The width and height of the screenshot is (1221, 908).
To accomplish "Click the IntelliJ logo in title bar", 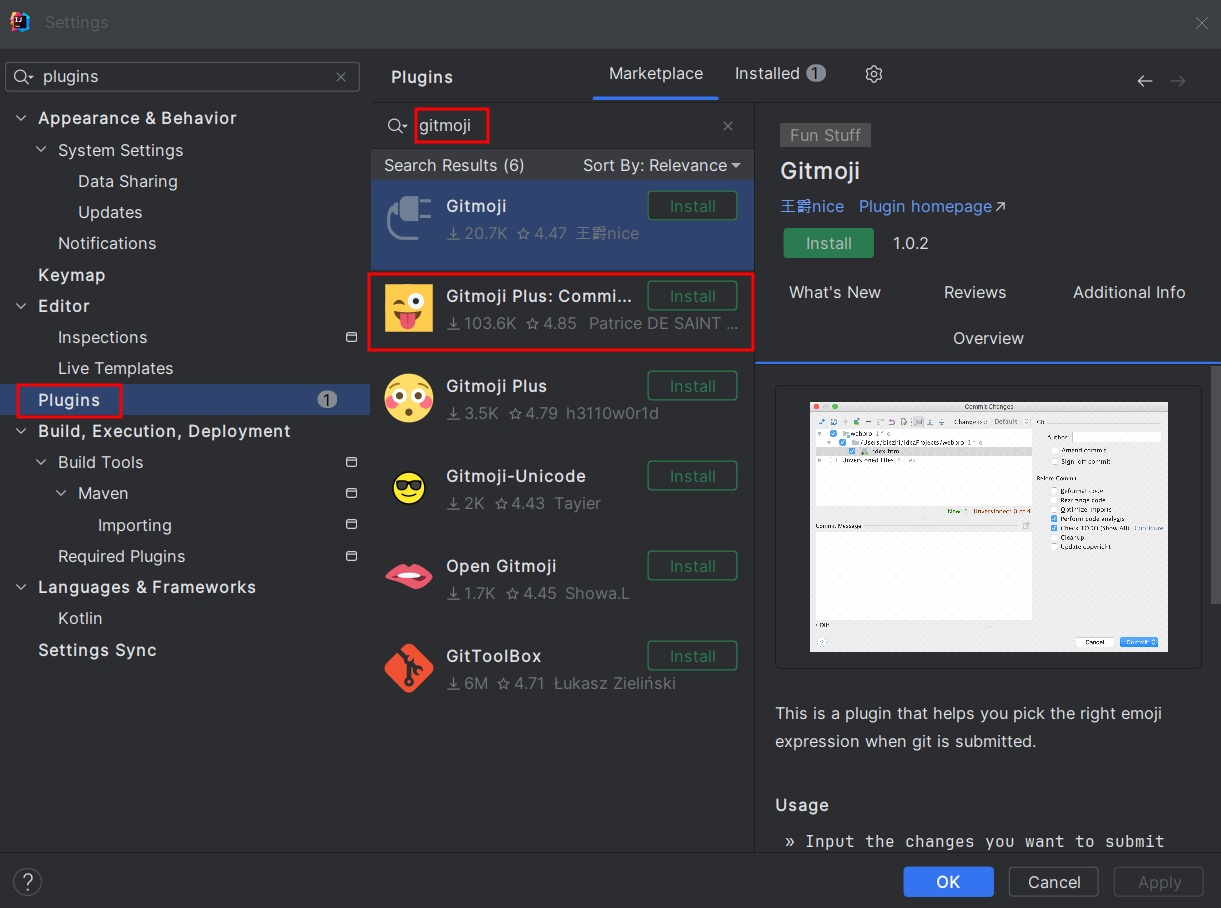I will click(x=20, y=21).
